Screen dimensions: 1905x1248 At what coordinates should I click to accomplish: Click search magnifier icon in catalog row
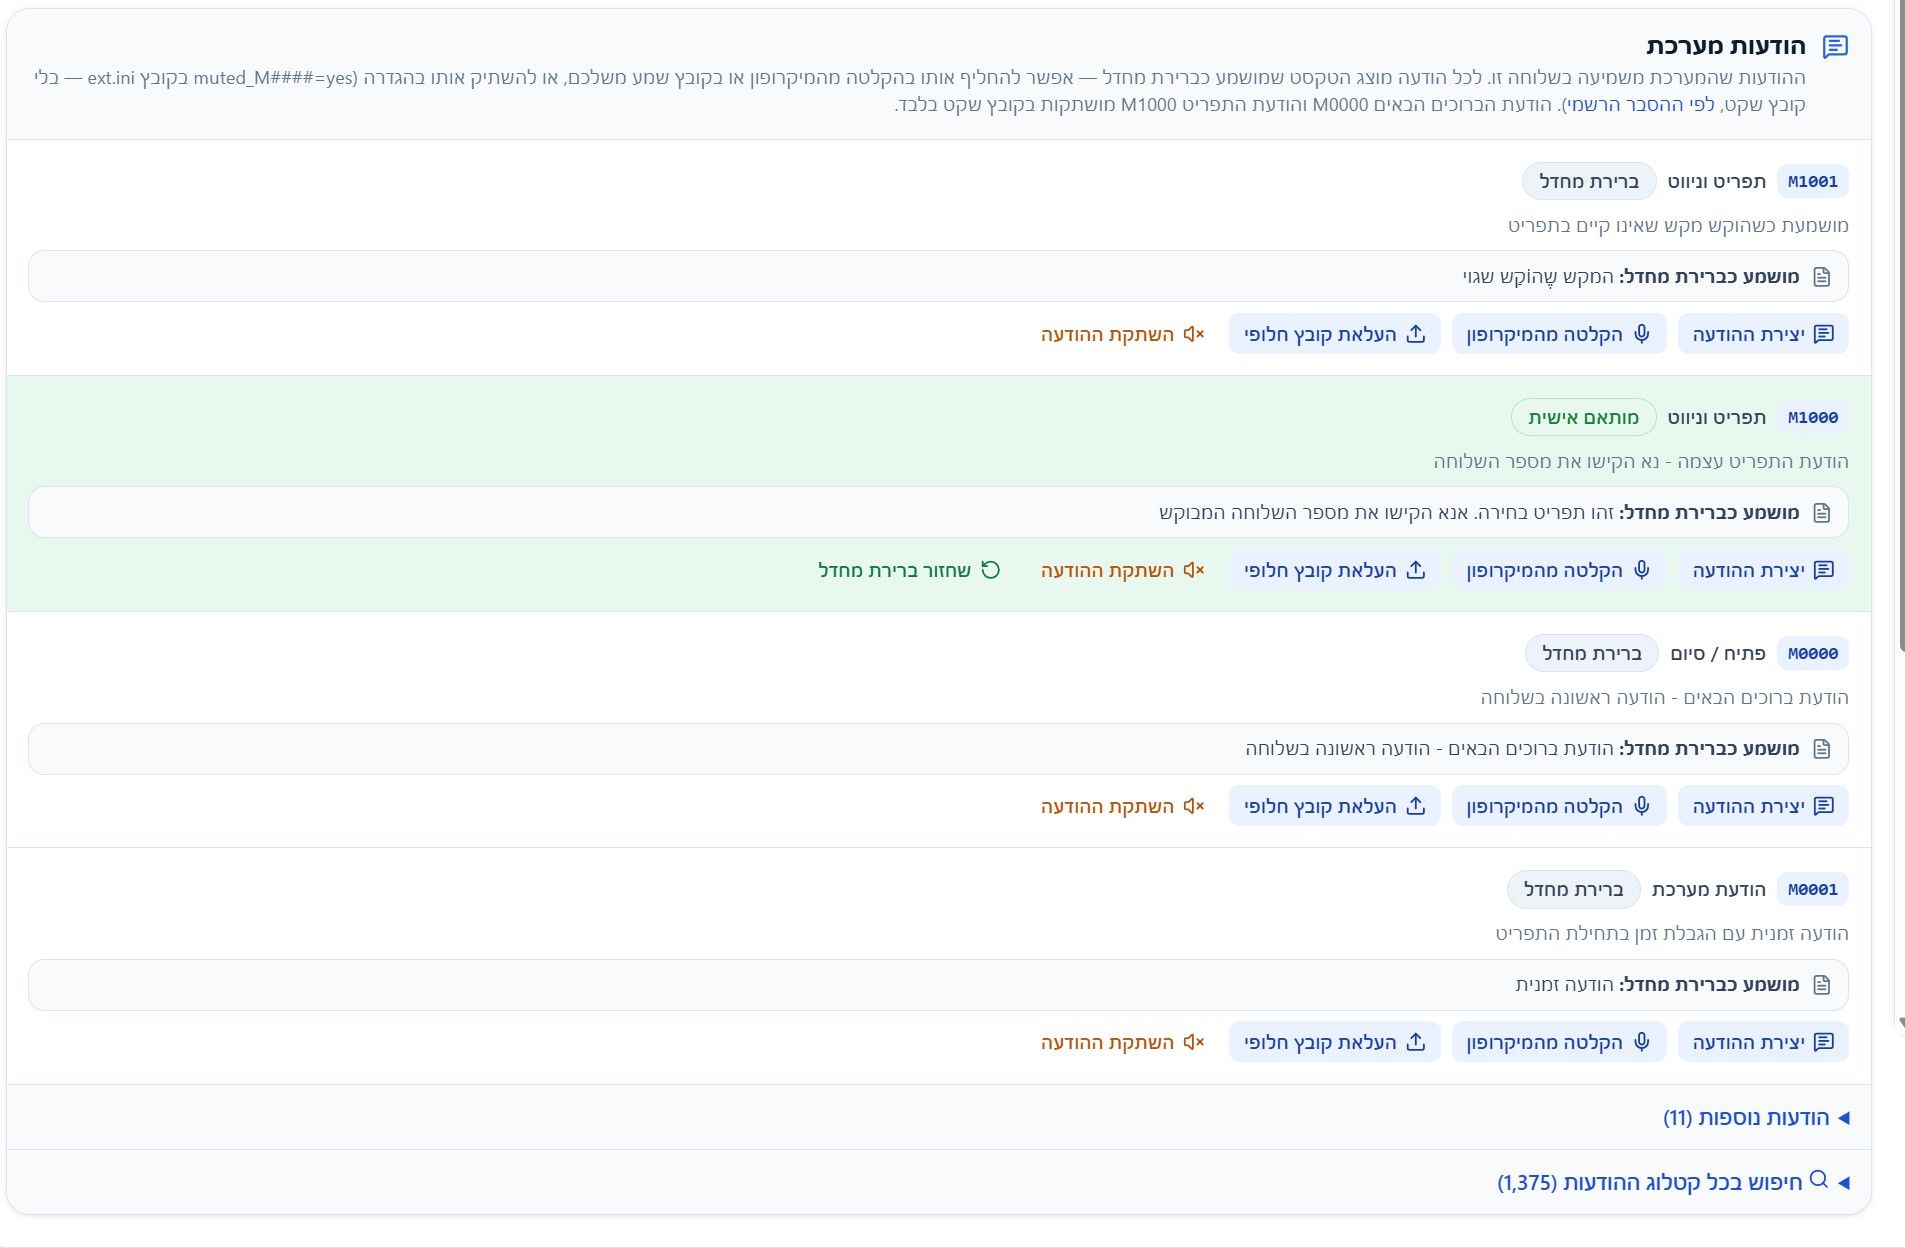tap(1819, 1180)
